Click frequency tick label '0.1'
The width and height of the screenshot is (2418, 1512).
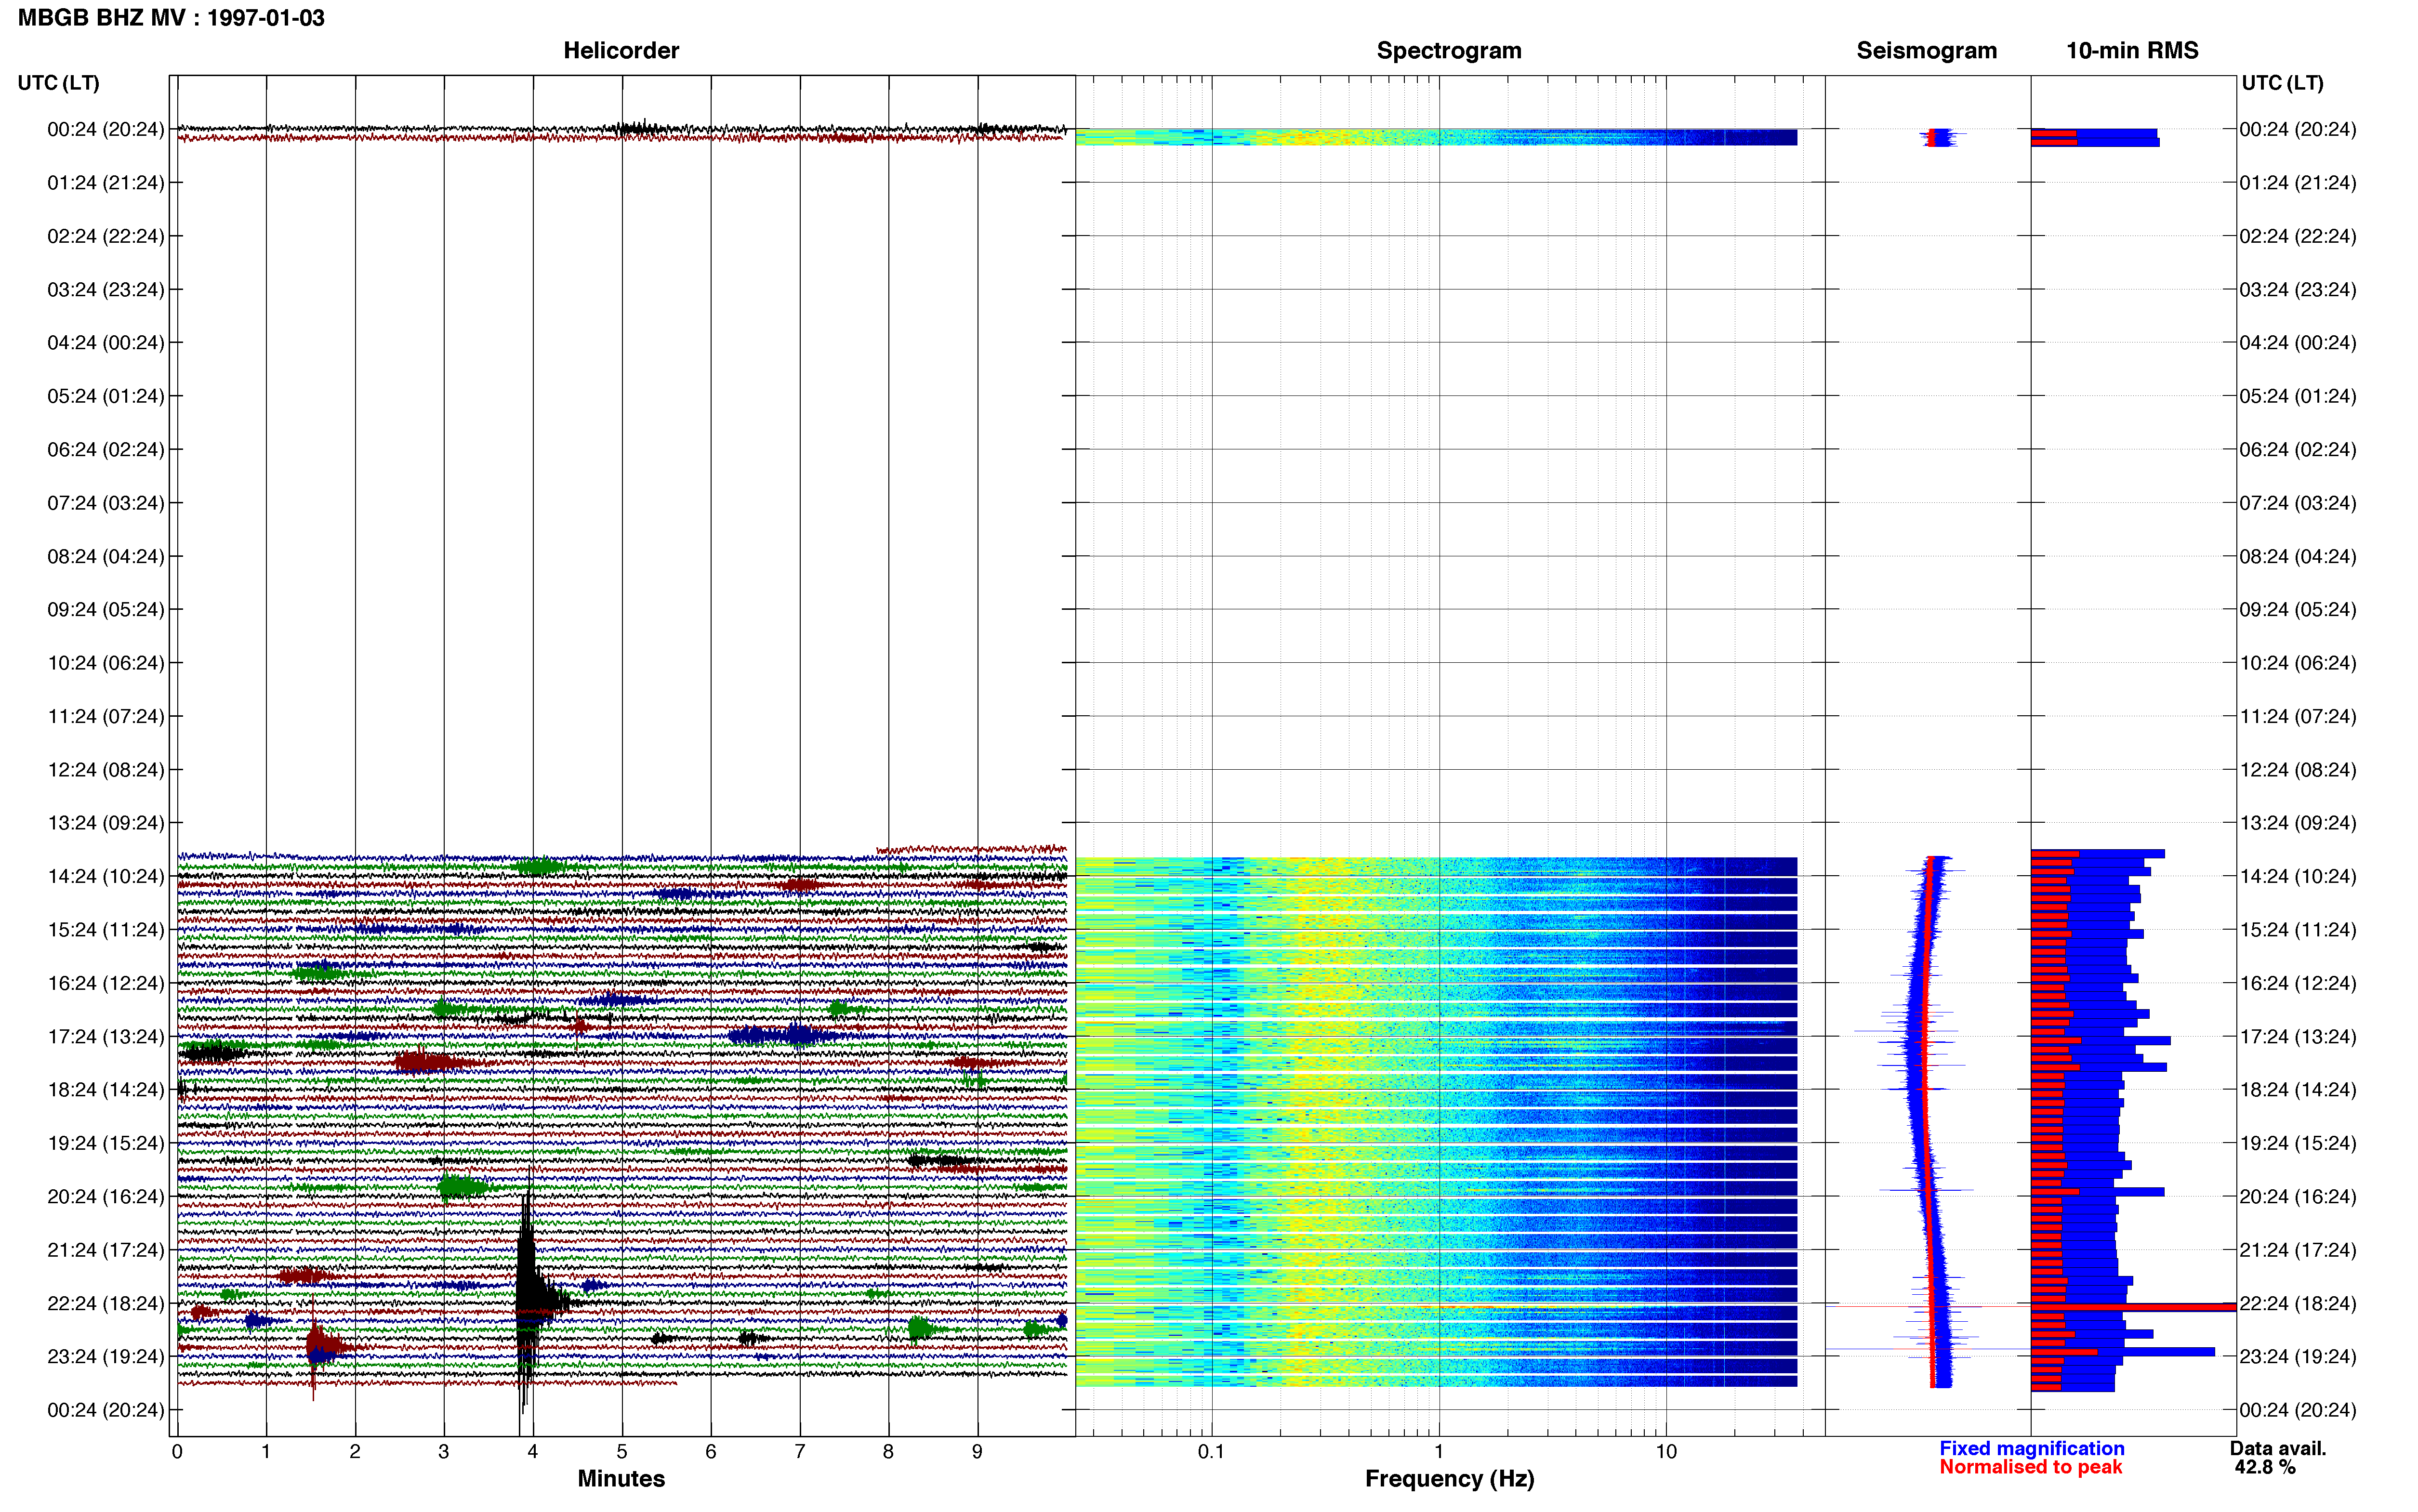[x=1211, y=1452]
